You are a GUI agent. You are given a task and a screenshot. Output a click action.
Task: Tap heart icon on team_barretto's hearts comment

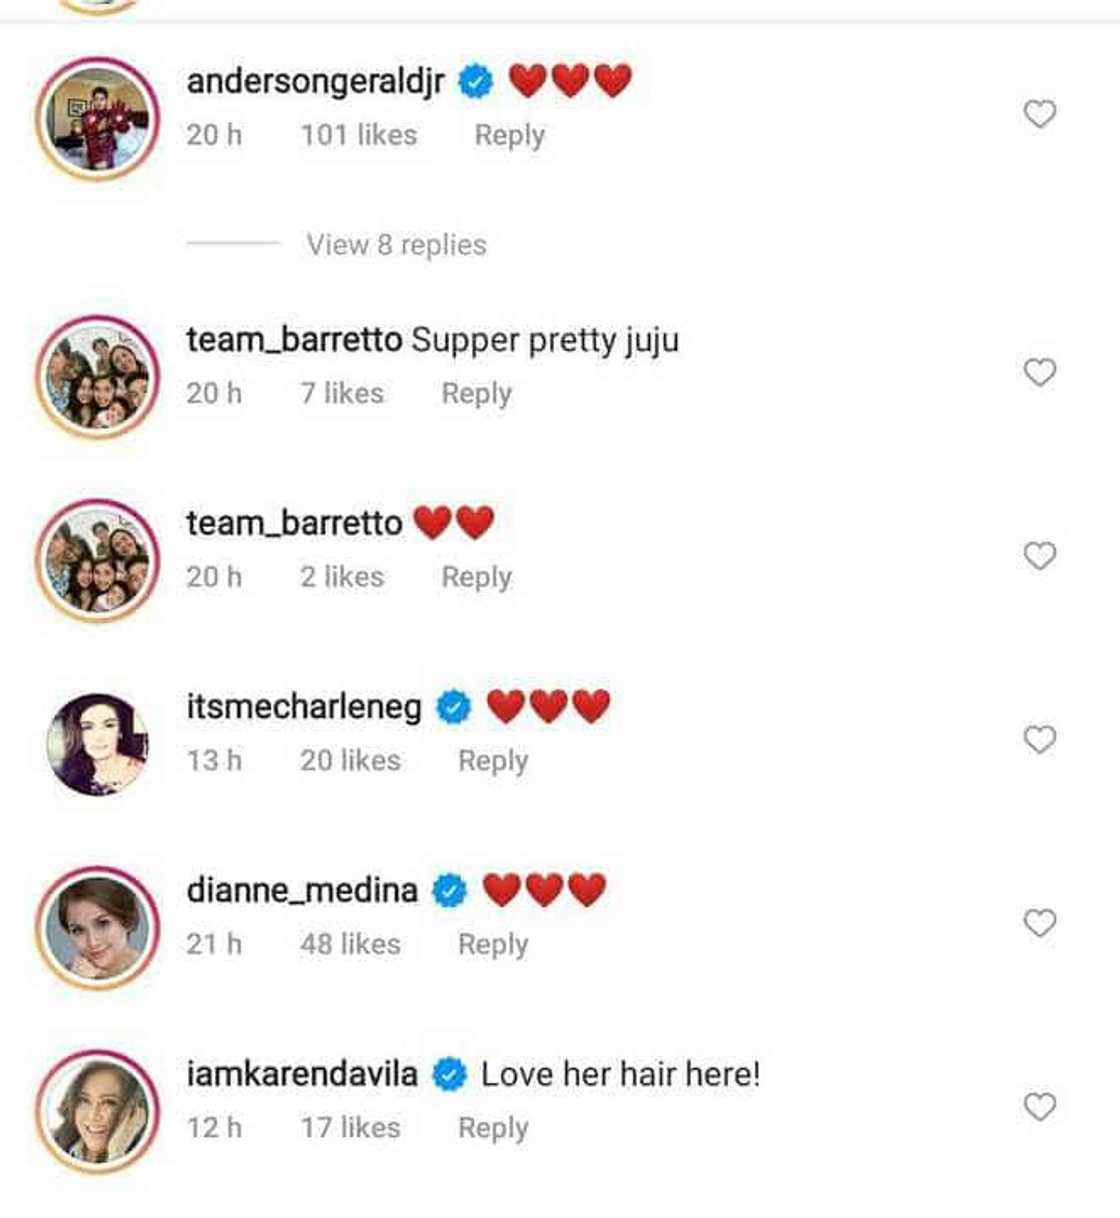click(x=1040, y=556)
